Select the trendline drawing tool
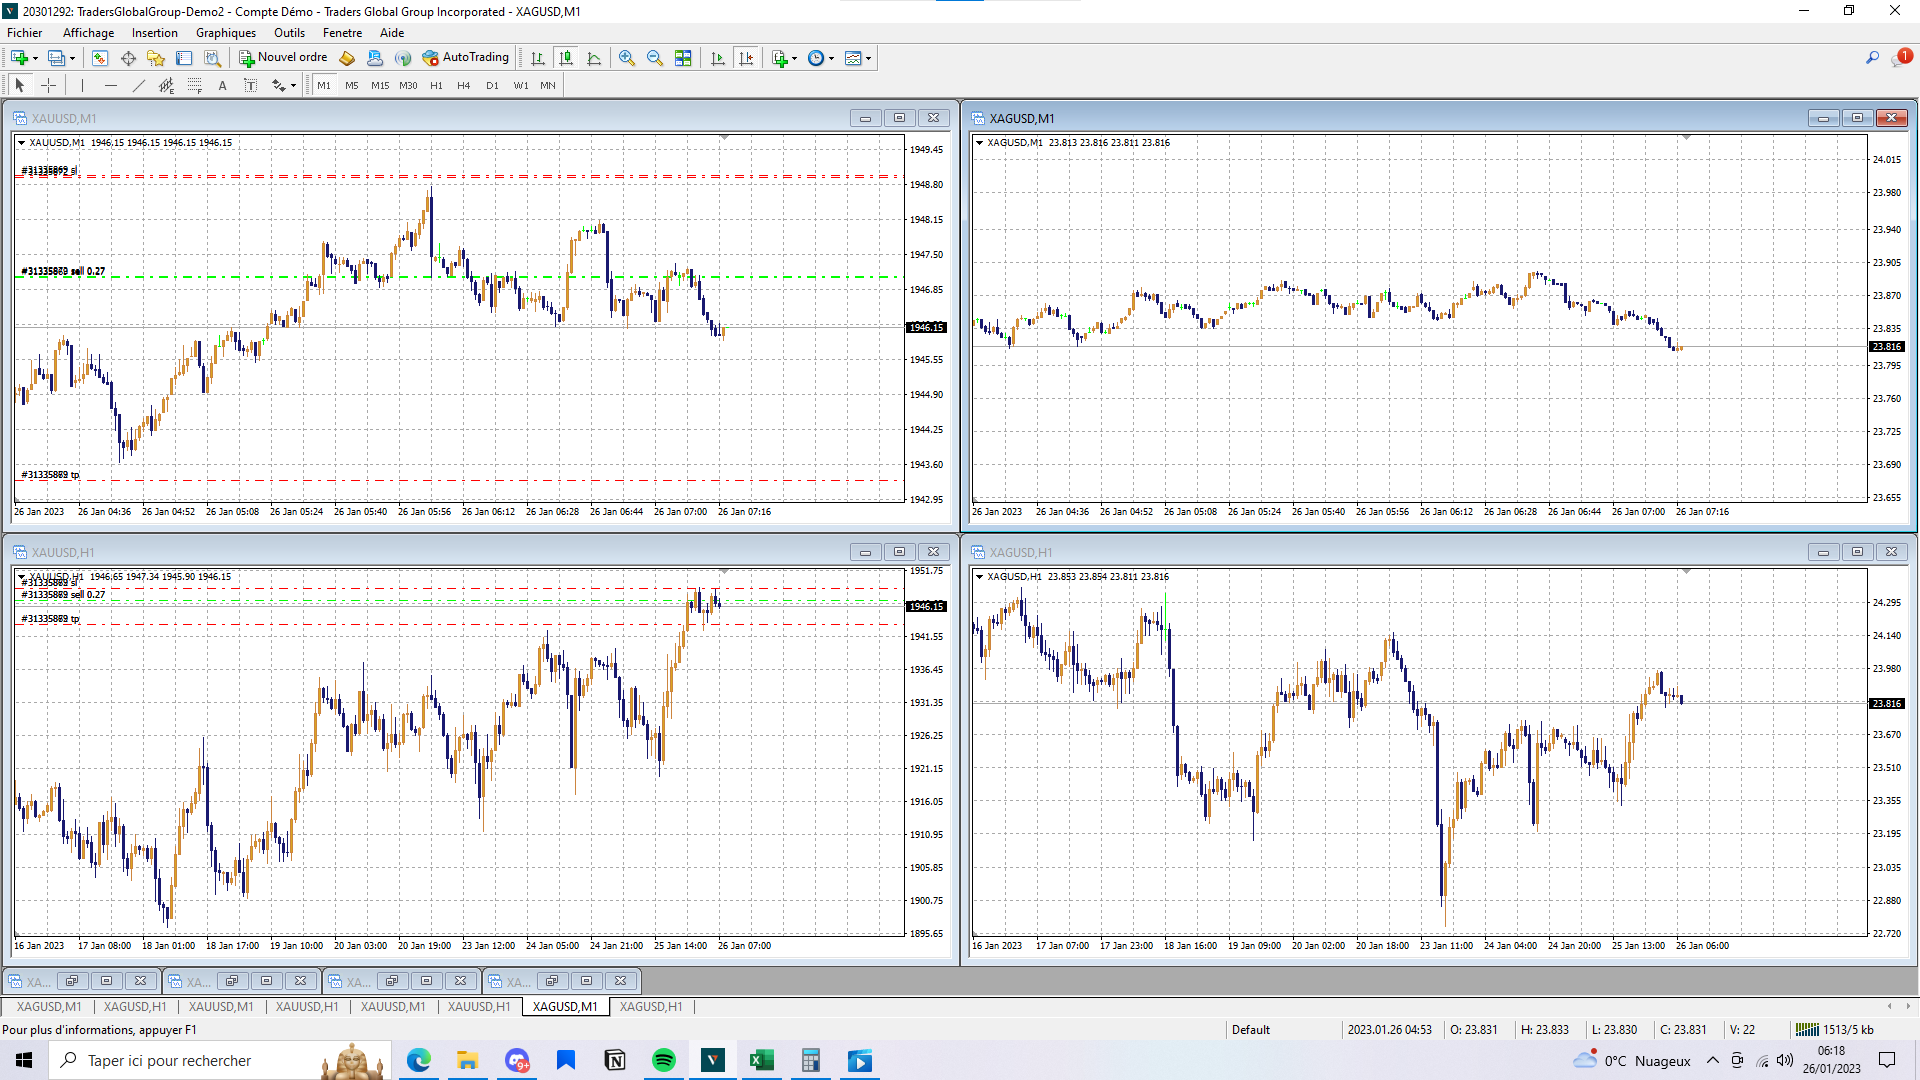The width and height of the screenshot is (1920, 1080). point(139,86)
